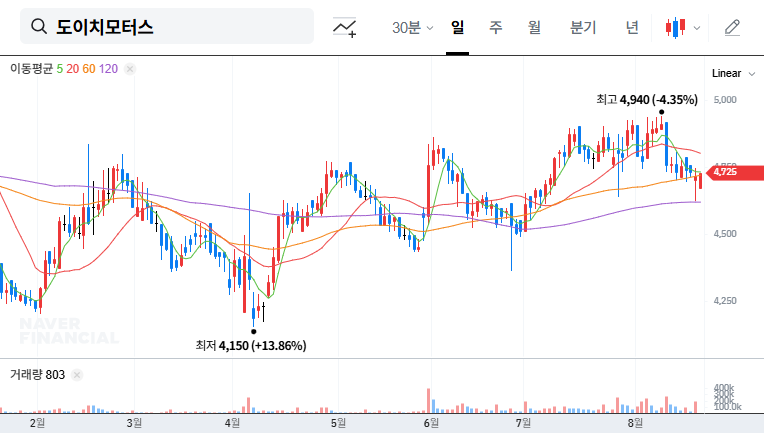764x433 pixels.
Task: Open the add indicator chart icon
Action: coord(345,28)
